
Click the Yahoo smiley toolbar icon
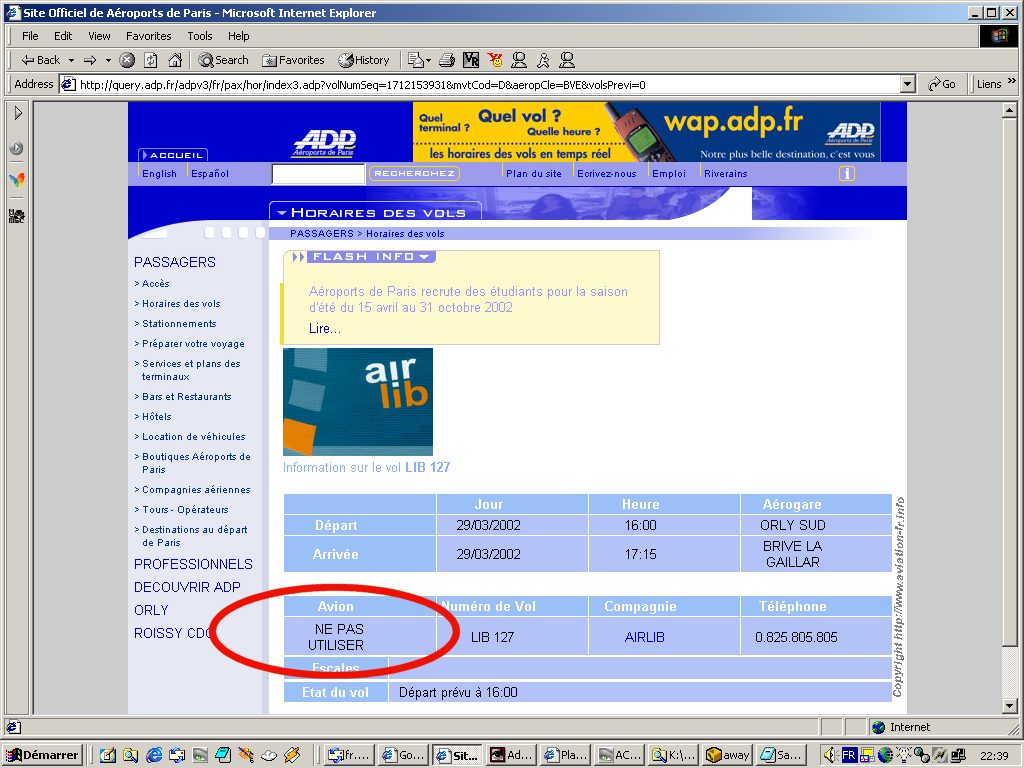[495, 60]
